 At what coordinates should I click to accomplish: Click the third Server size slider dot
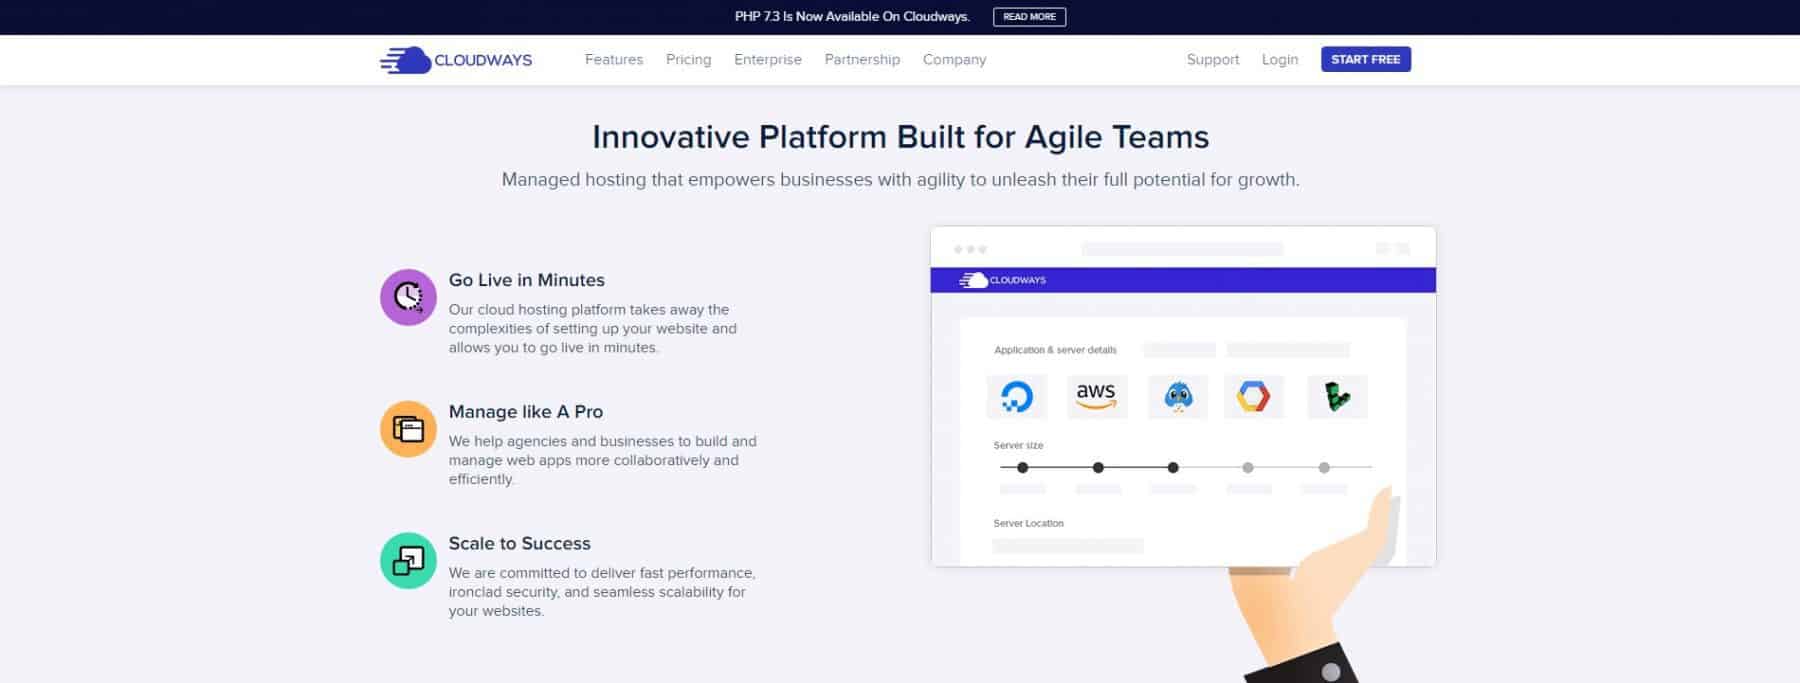pos(1173,468)
